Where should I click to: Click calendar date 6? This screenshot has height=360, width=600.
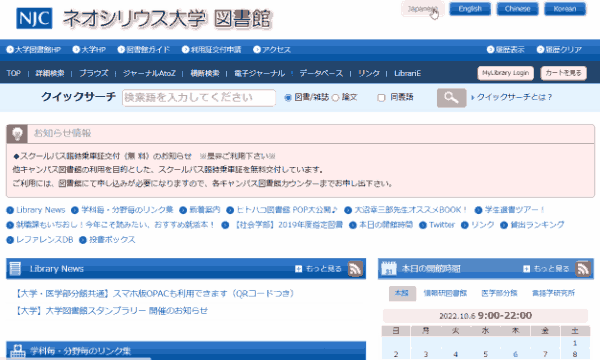coord(515,354)
